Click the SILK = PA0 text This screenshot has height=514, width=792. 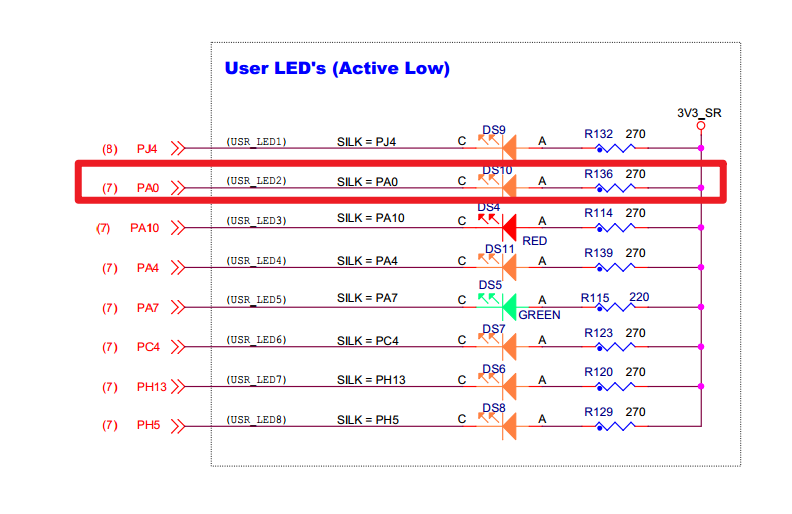[x=367, y=182]
